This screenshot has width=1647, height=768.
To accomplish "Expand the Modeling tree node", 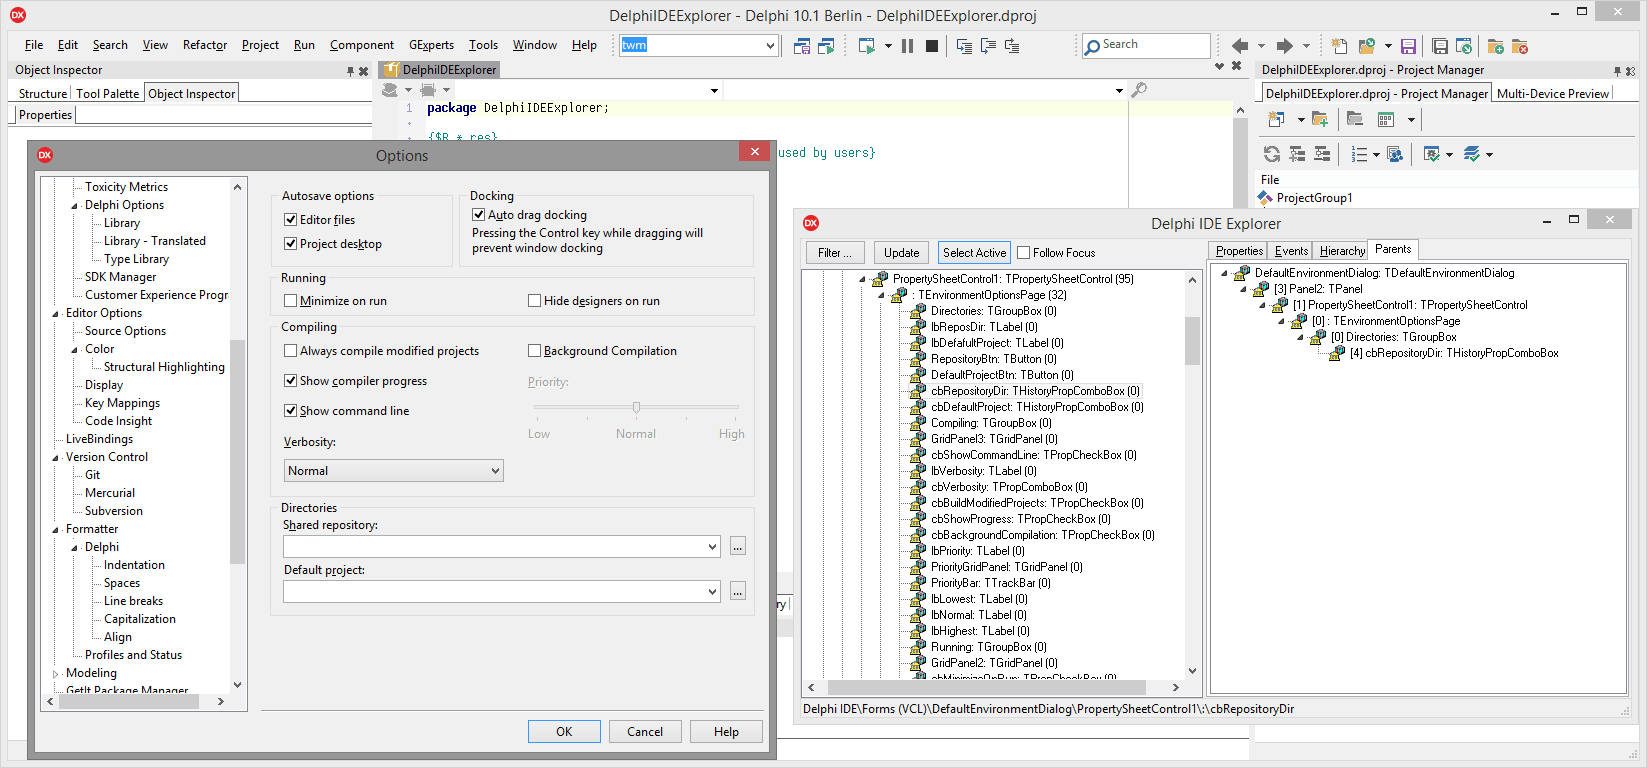I will tap(56, 674).
